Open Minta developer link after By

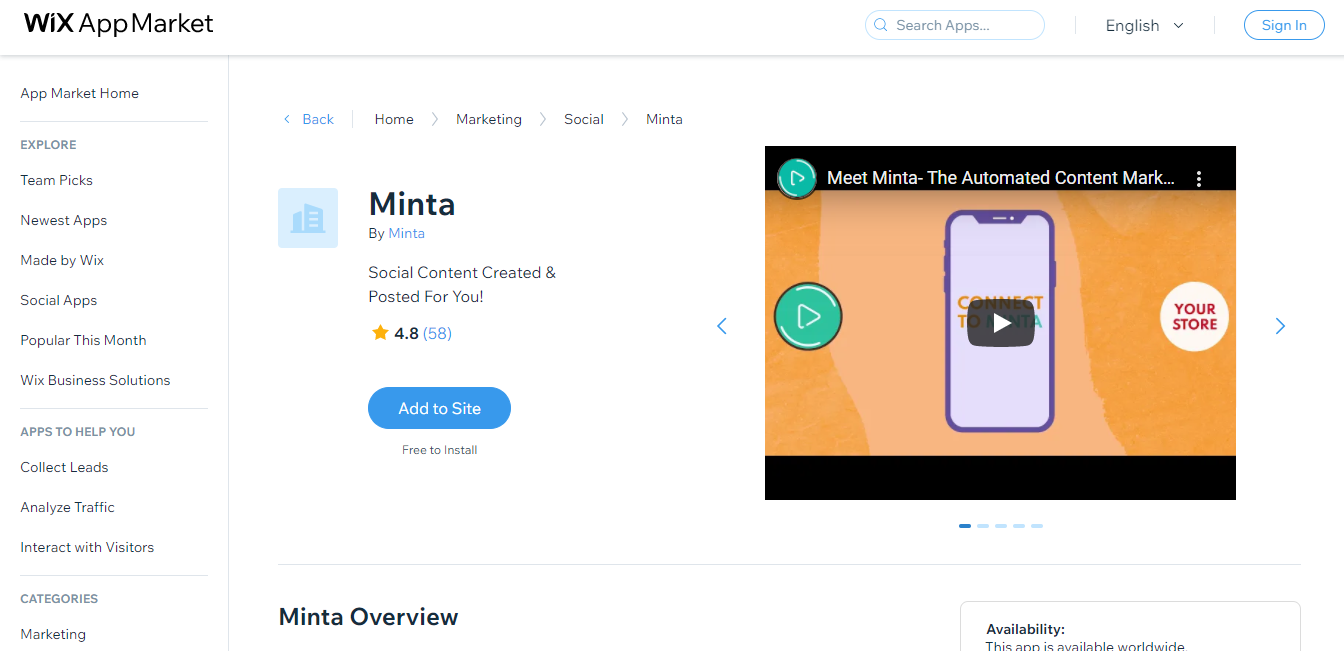point(406,233)
